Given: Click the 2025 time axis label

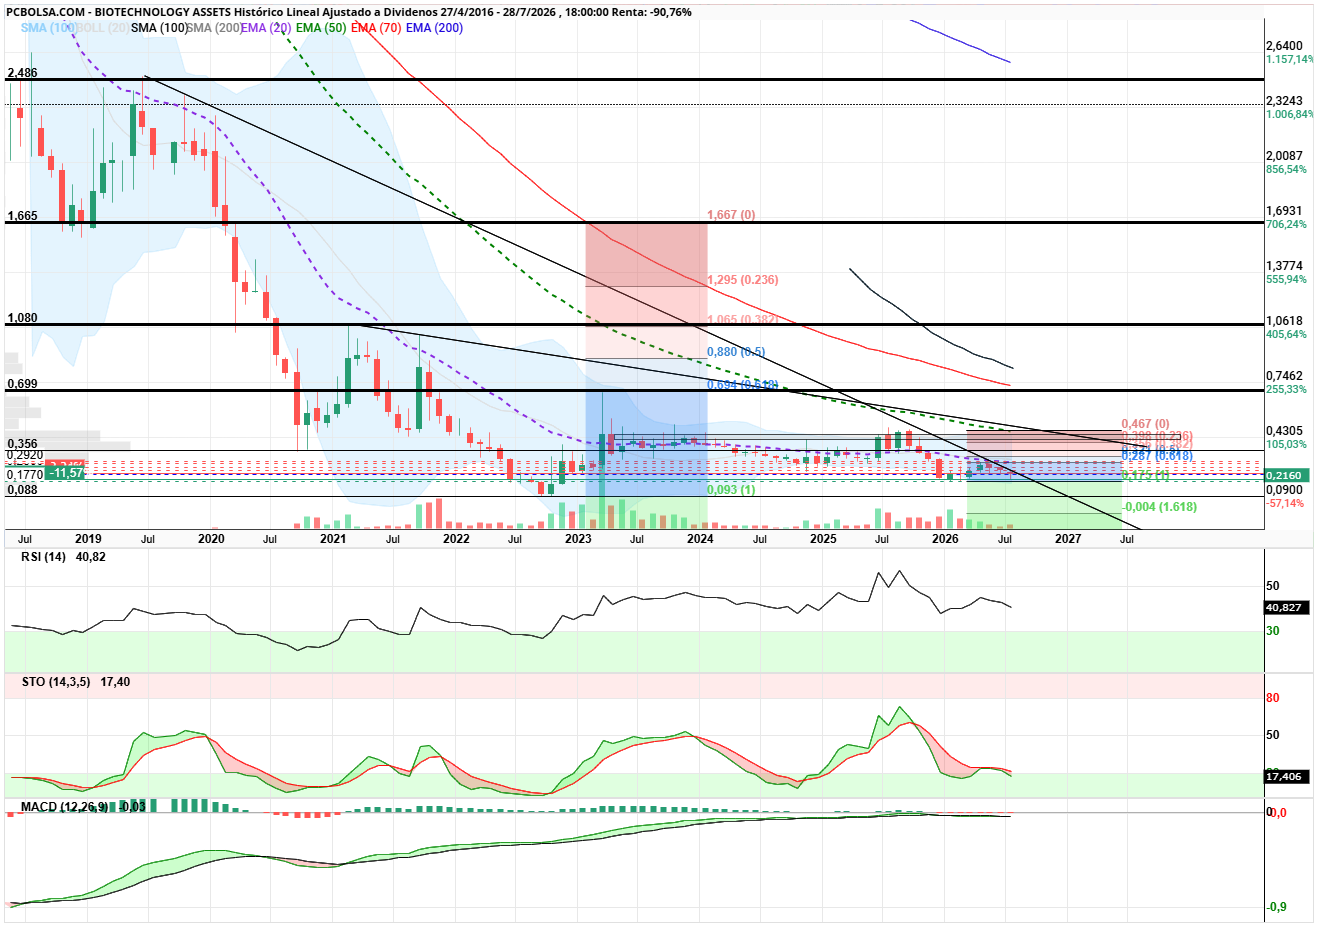Looking at the screenshot, I should 823,539.
